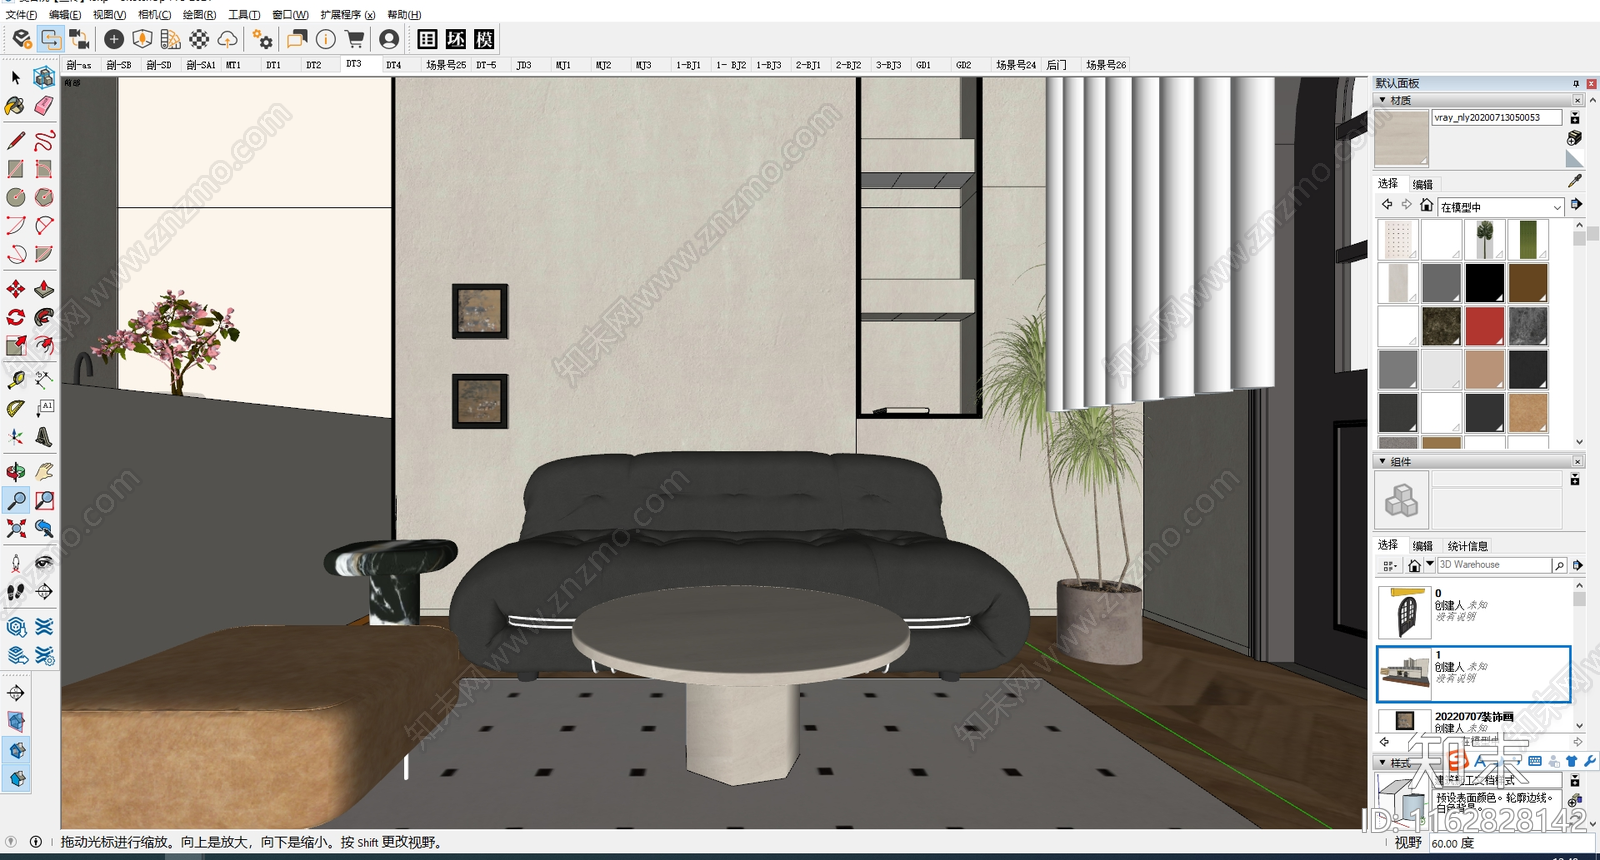Choose the Offset tool

(x=44, y=346)
